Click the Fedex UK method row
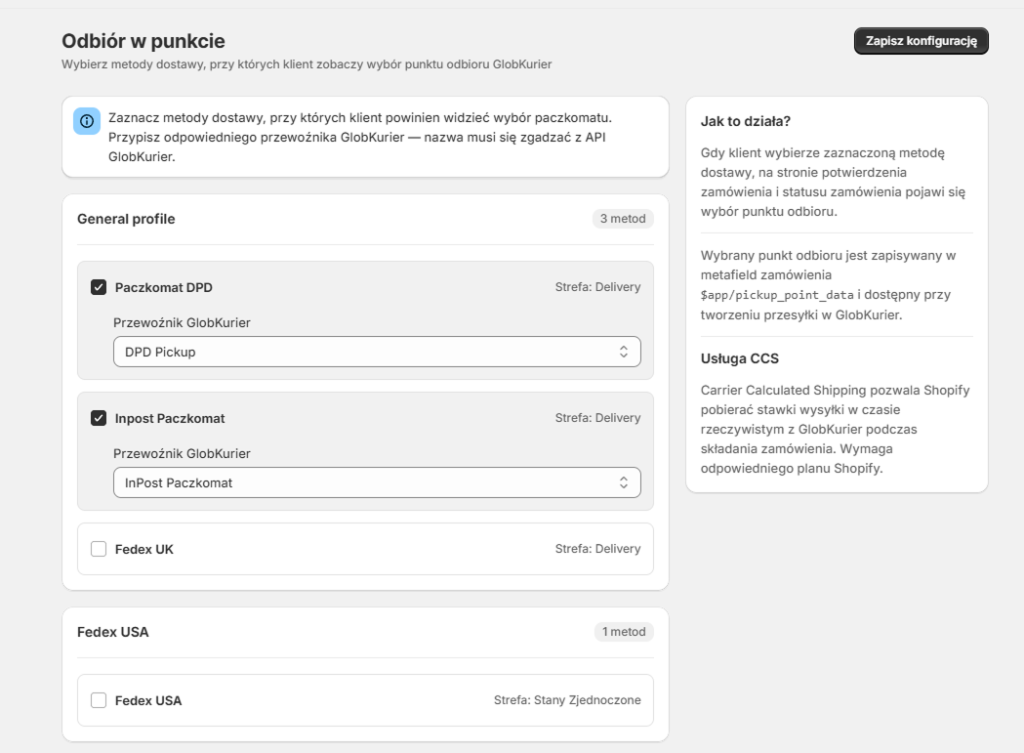The width and height of the screenshot is (1024, 753). tap(365, 549)
